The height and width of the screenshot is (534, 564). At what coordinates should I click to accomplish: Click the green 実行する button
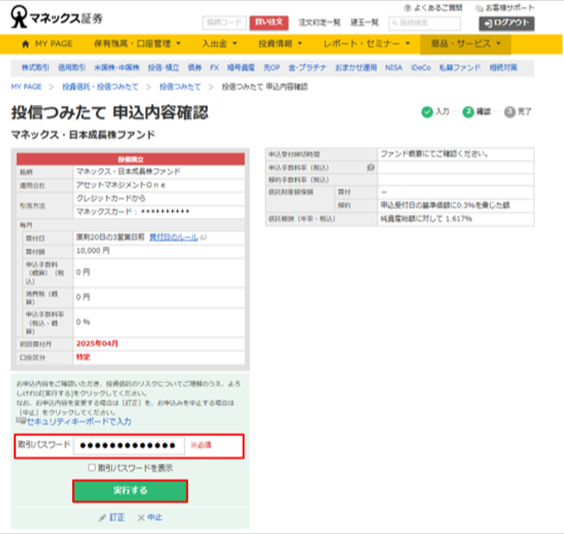point(130,491)
